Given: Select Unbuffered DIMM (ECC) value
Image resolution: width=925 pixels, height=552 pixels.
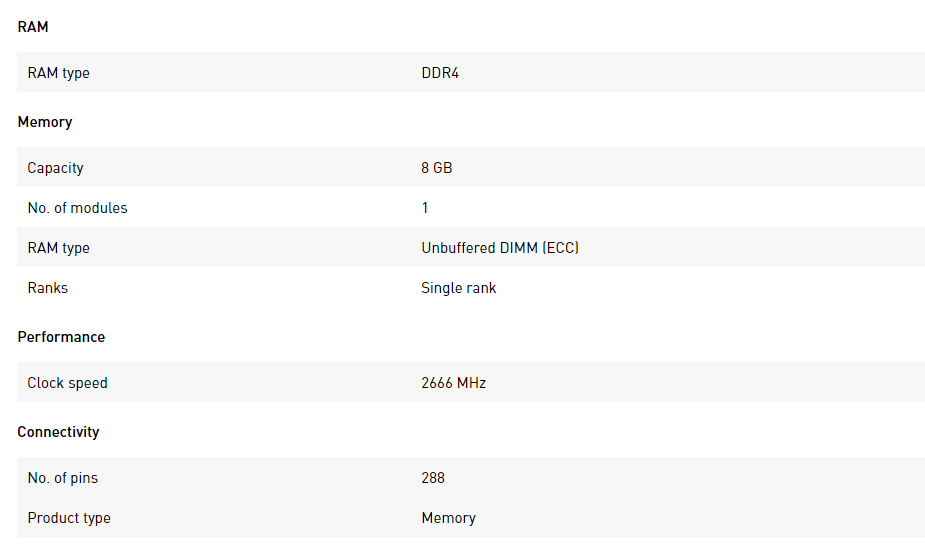Looking at the screenshot, I should click(x=500, y=248).
